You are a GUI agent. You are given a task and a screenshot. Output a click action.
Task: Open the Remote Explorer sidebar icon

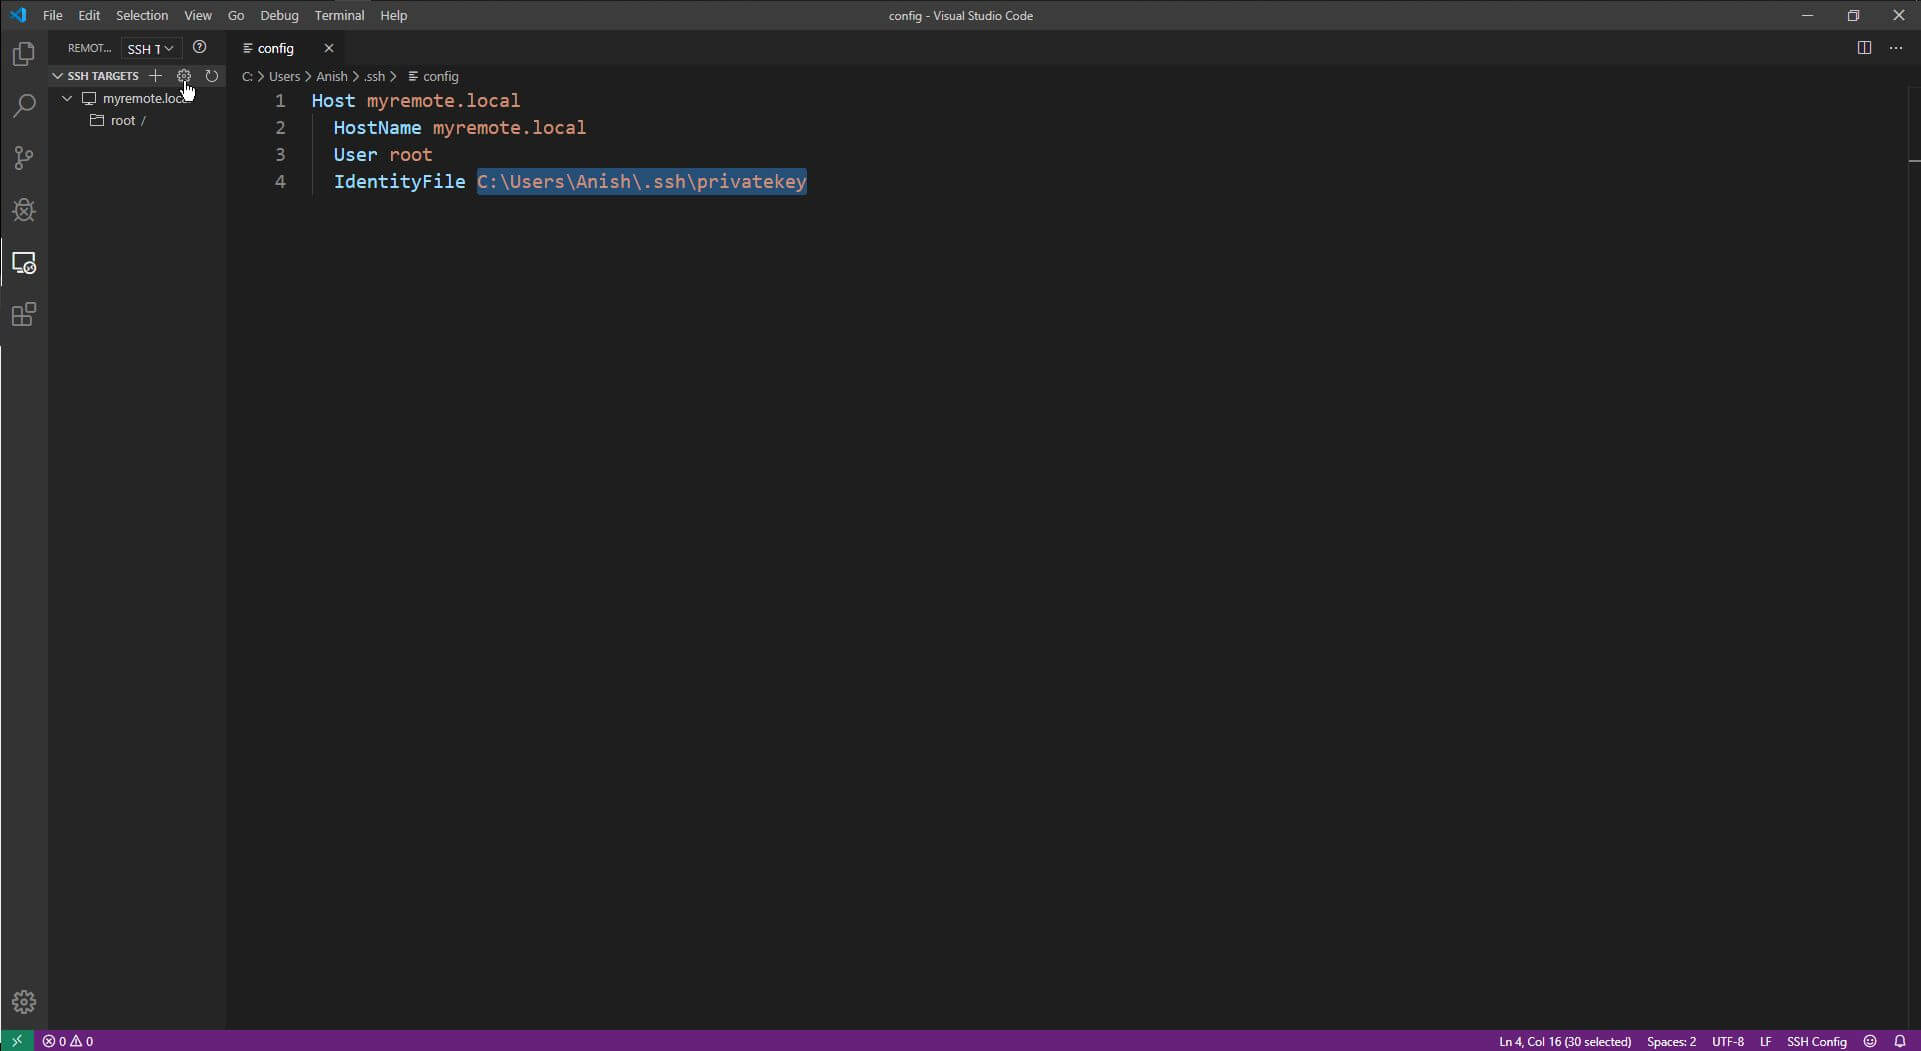23,263
